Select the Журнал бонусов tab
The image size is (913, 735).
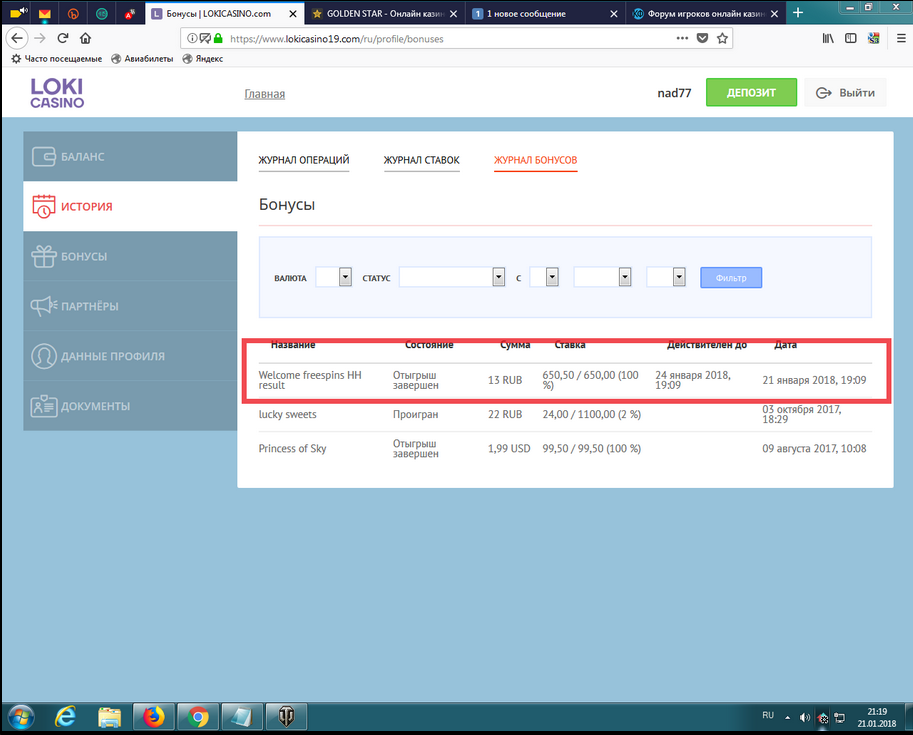coord(535,160)
